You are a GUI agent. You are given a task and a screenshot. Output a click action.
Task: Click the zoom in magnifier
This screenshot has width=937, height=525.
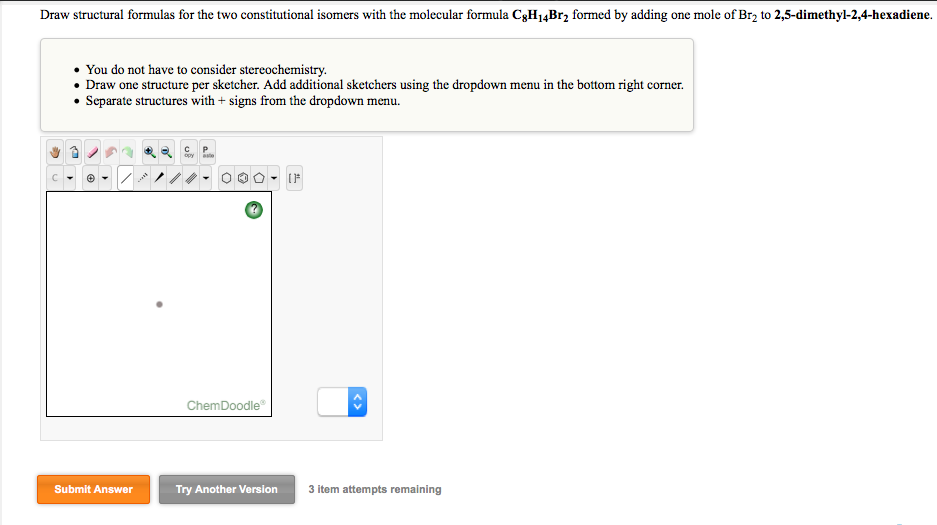pyautogui.click(x=149, y=153)
